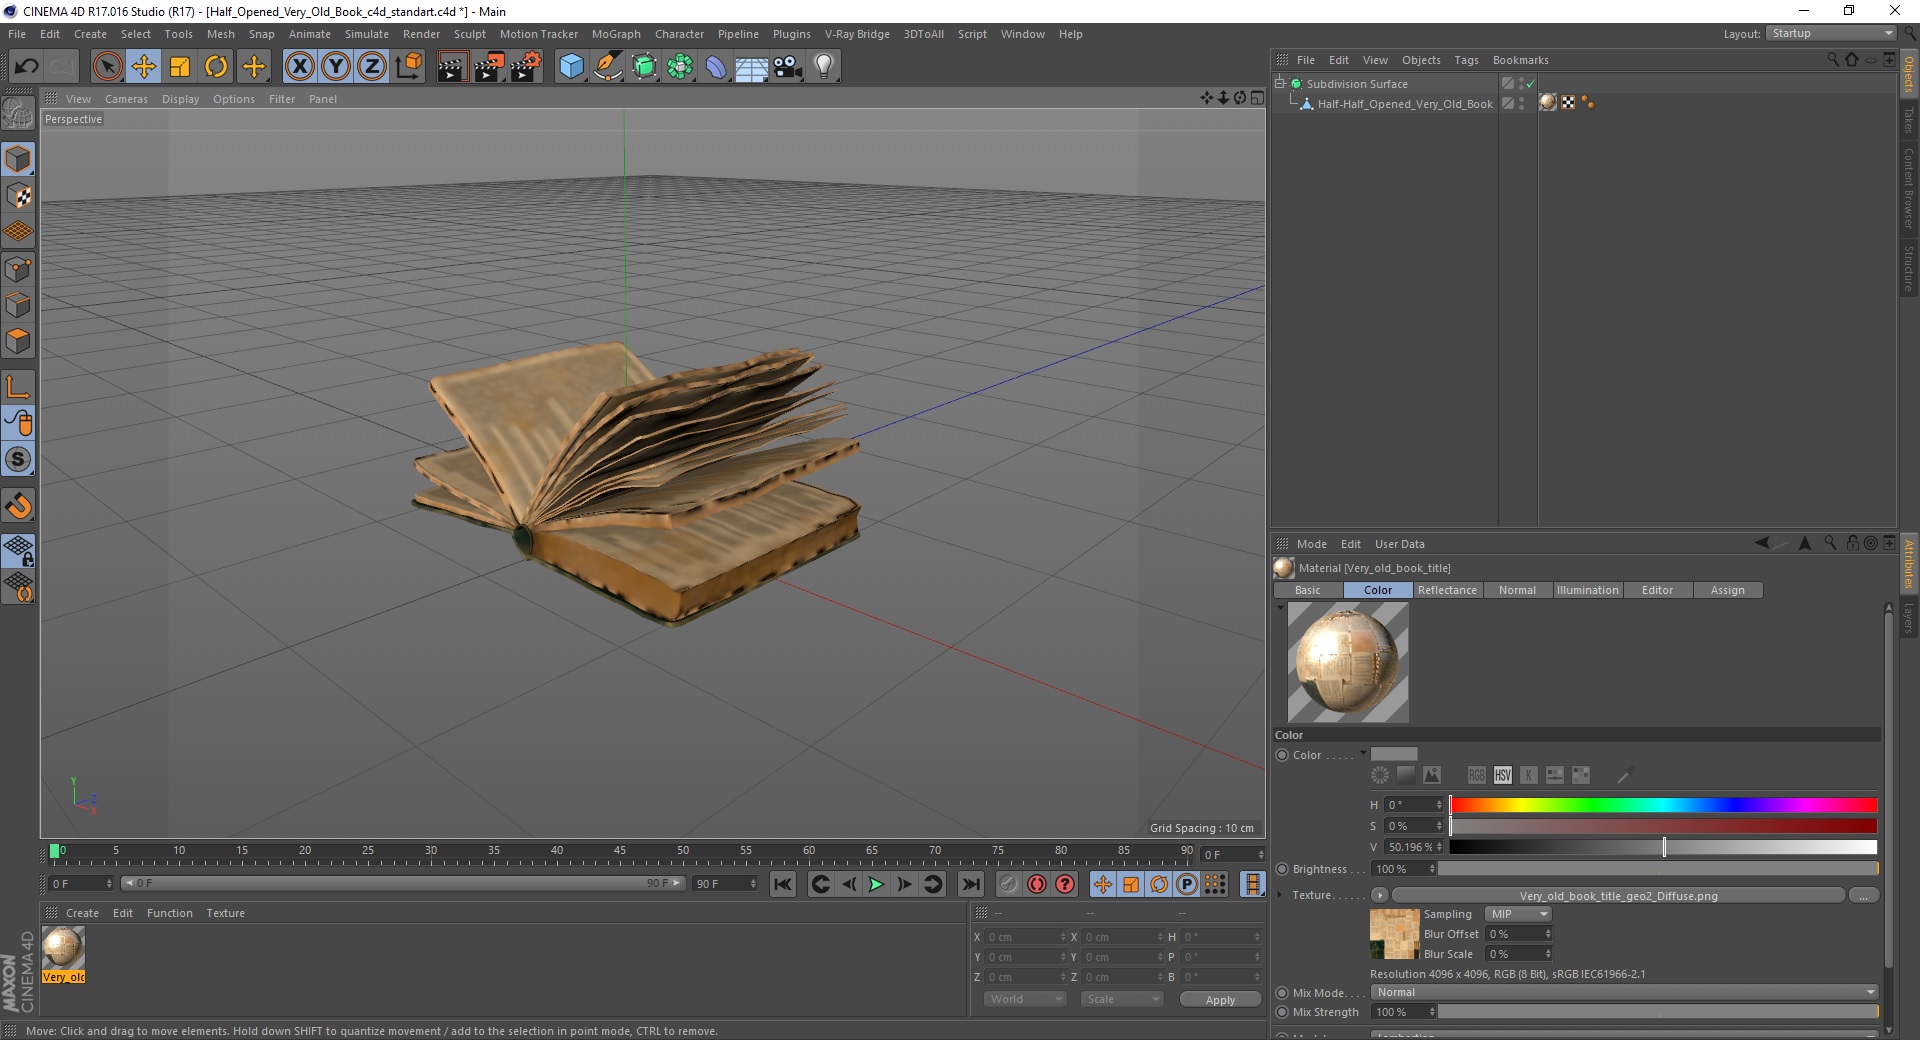
Task: Add a Camera object
Action: tap(788, 67)
